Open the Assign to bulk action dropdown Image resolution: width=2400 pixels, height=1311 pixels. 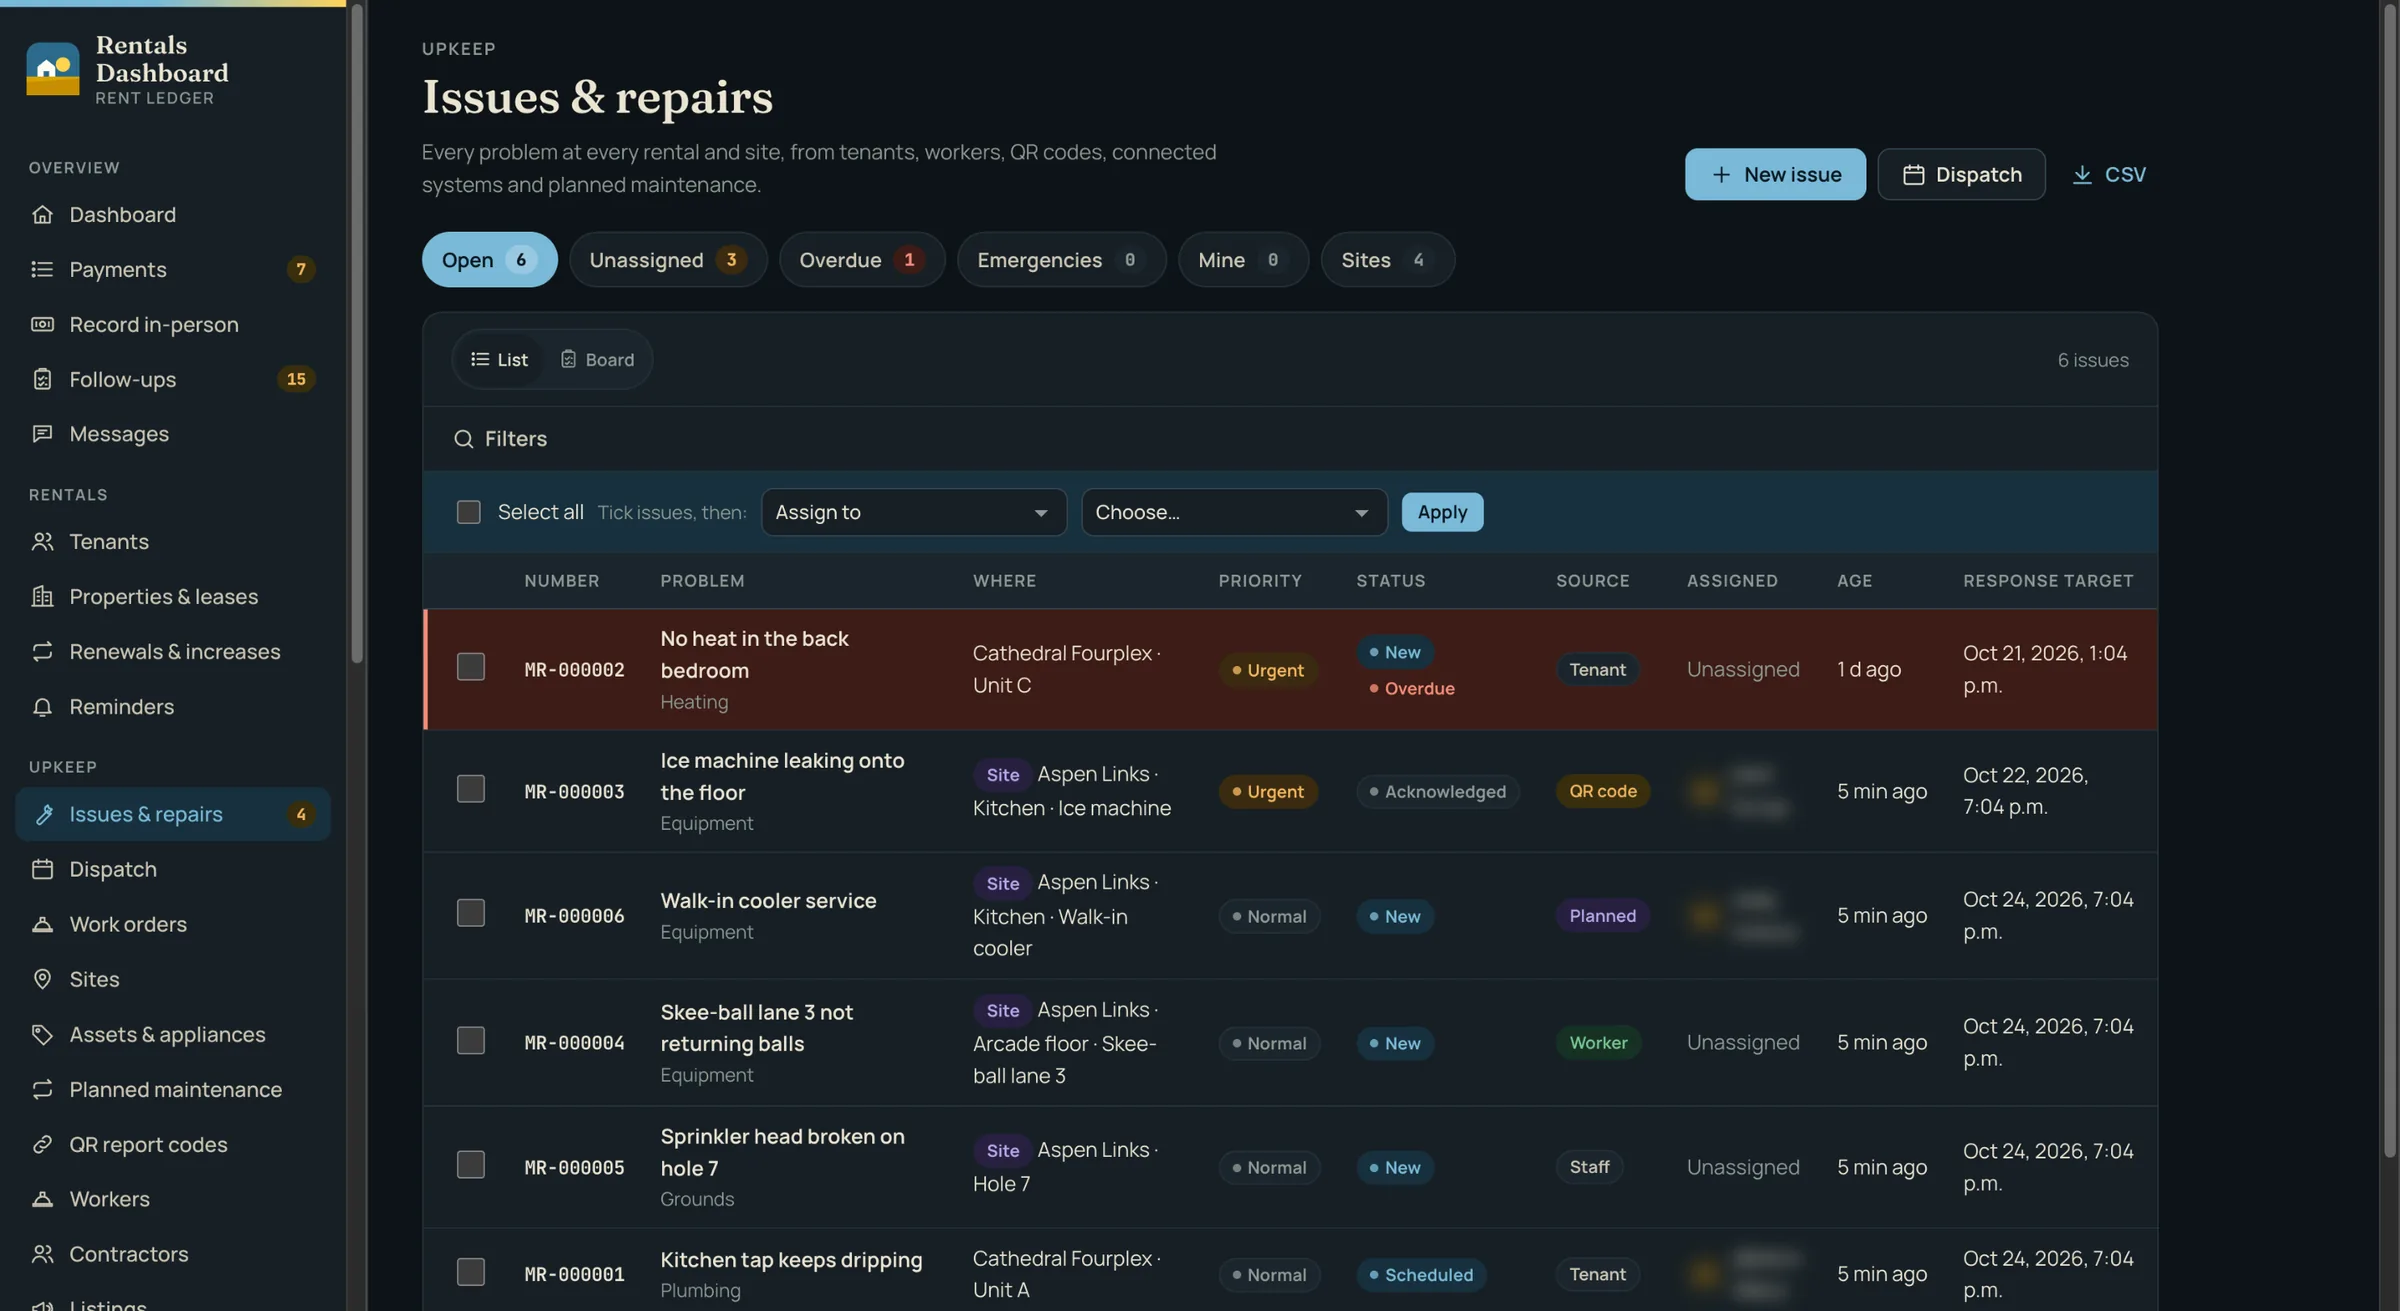913,512
